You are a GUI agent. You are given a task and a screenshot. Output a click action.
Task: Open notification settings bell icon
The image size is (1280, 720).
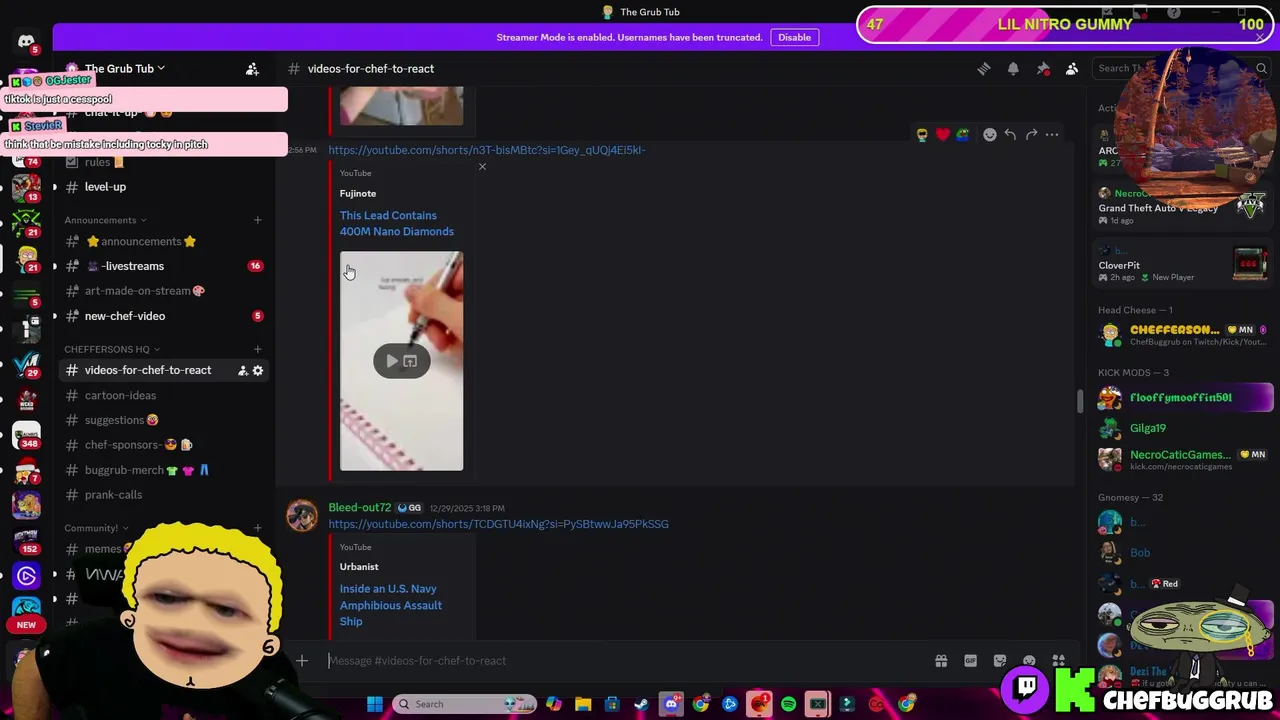point(1013,69)
